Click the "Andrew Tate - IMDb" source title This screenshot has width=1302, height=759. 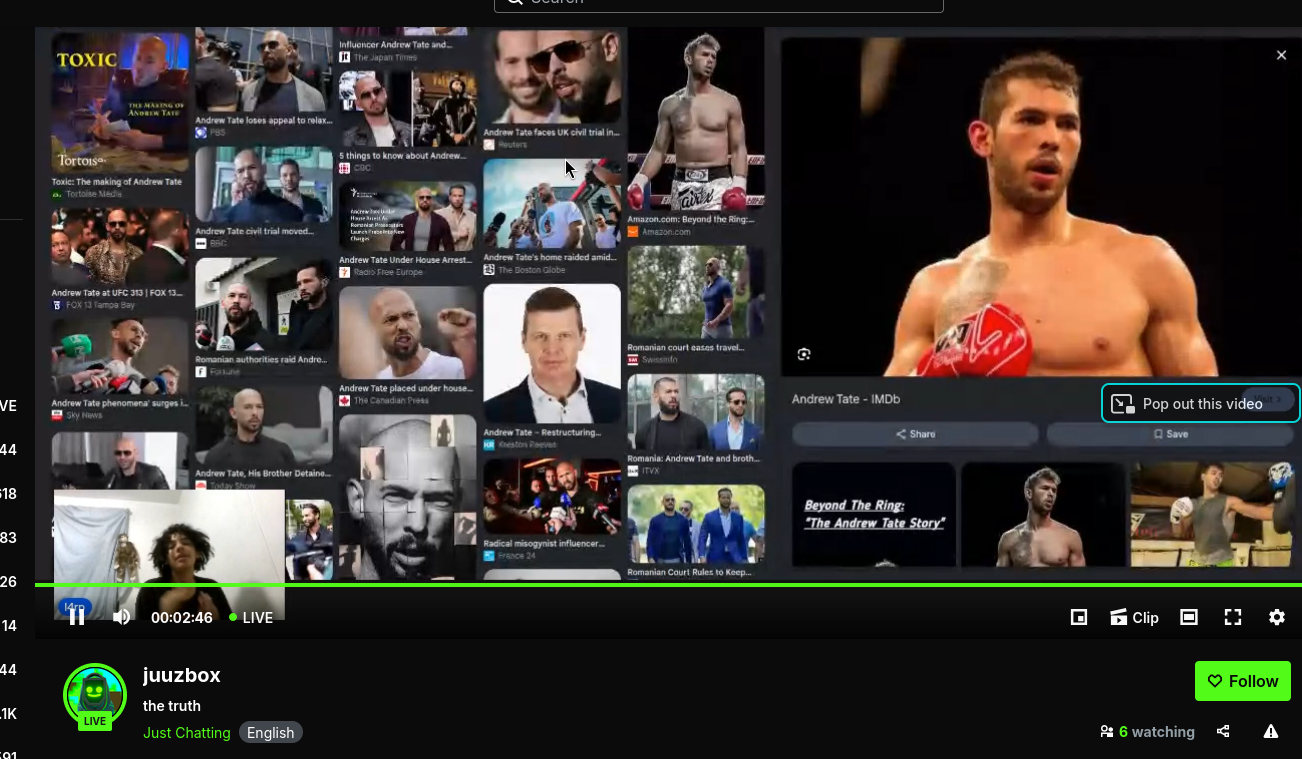coord(846,399)
